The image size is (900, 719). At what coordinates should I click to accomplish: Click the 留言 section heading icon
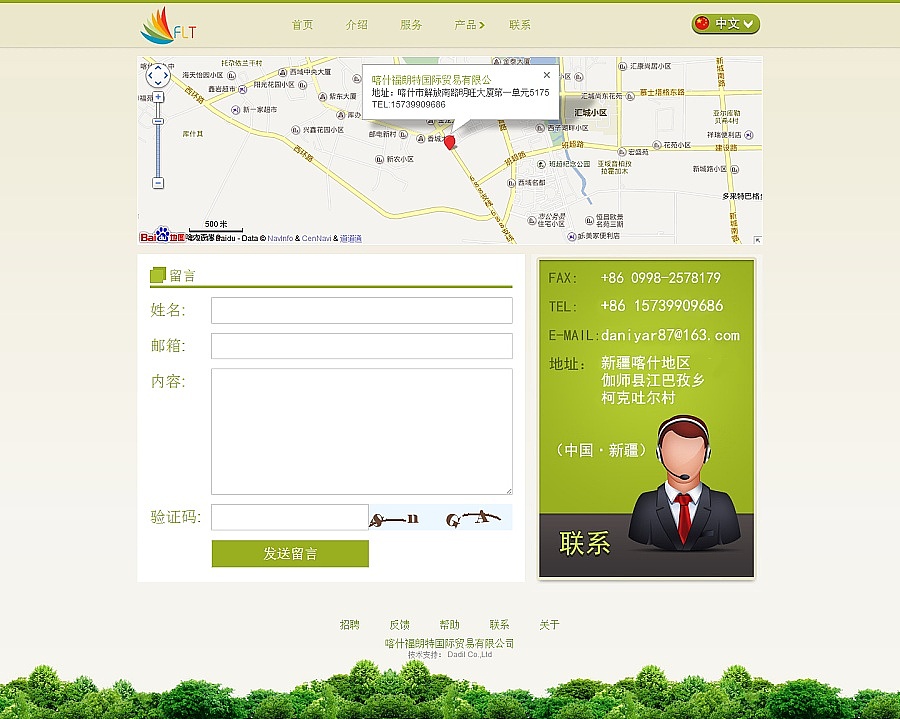click(x=158, y=275)
